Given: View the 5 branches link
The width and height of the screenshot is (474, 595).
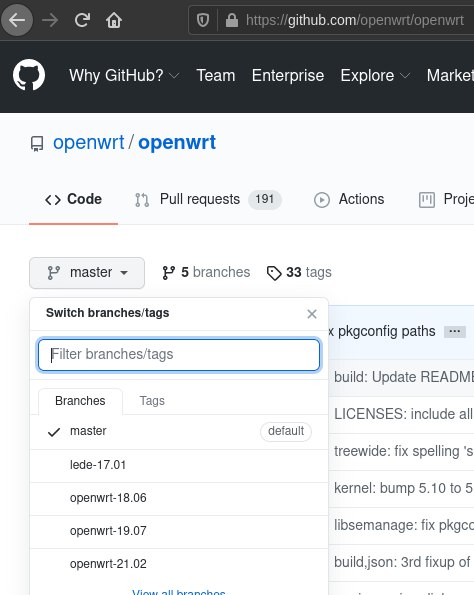Looking at the screenshot, I should [206, 272].
